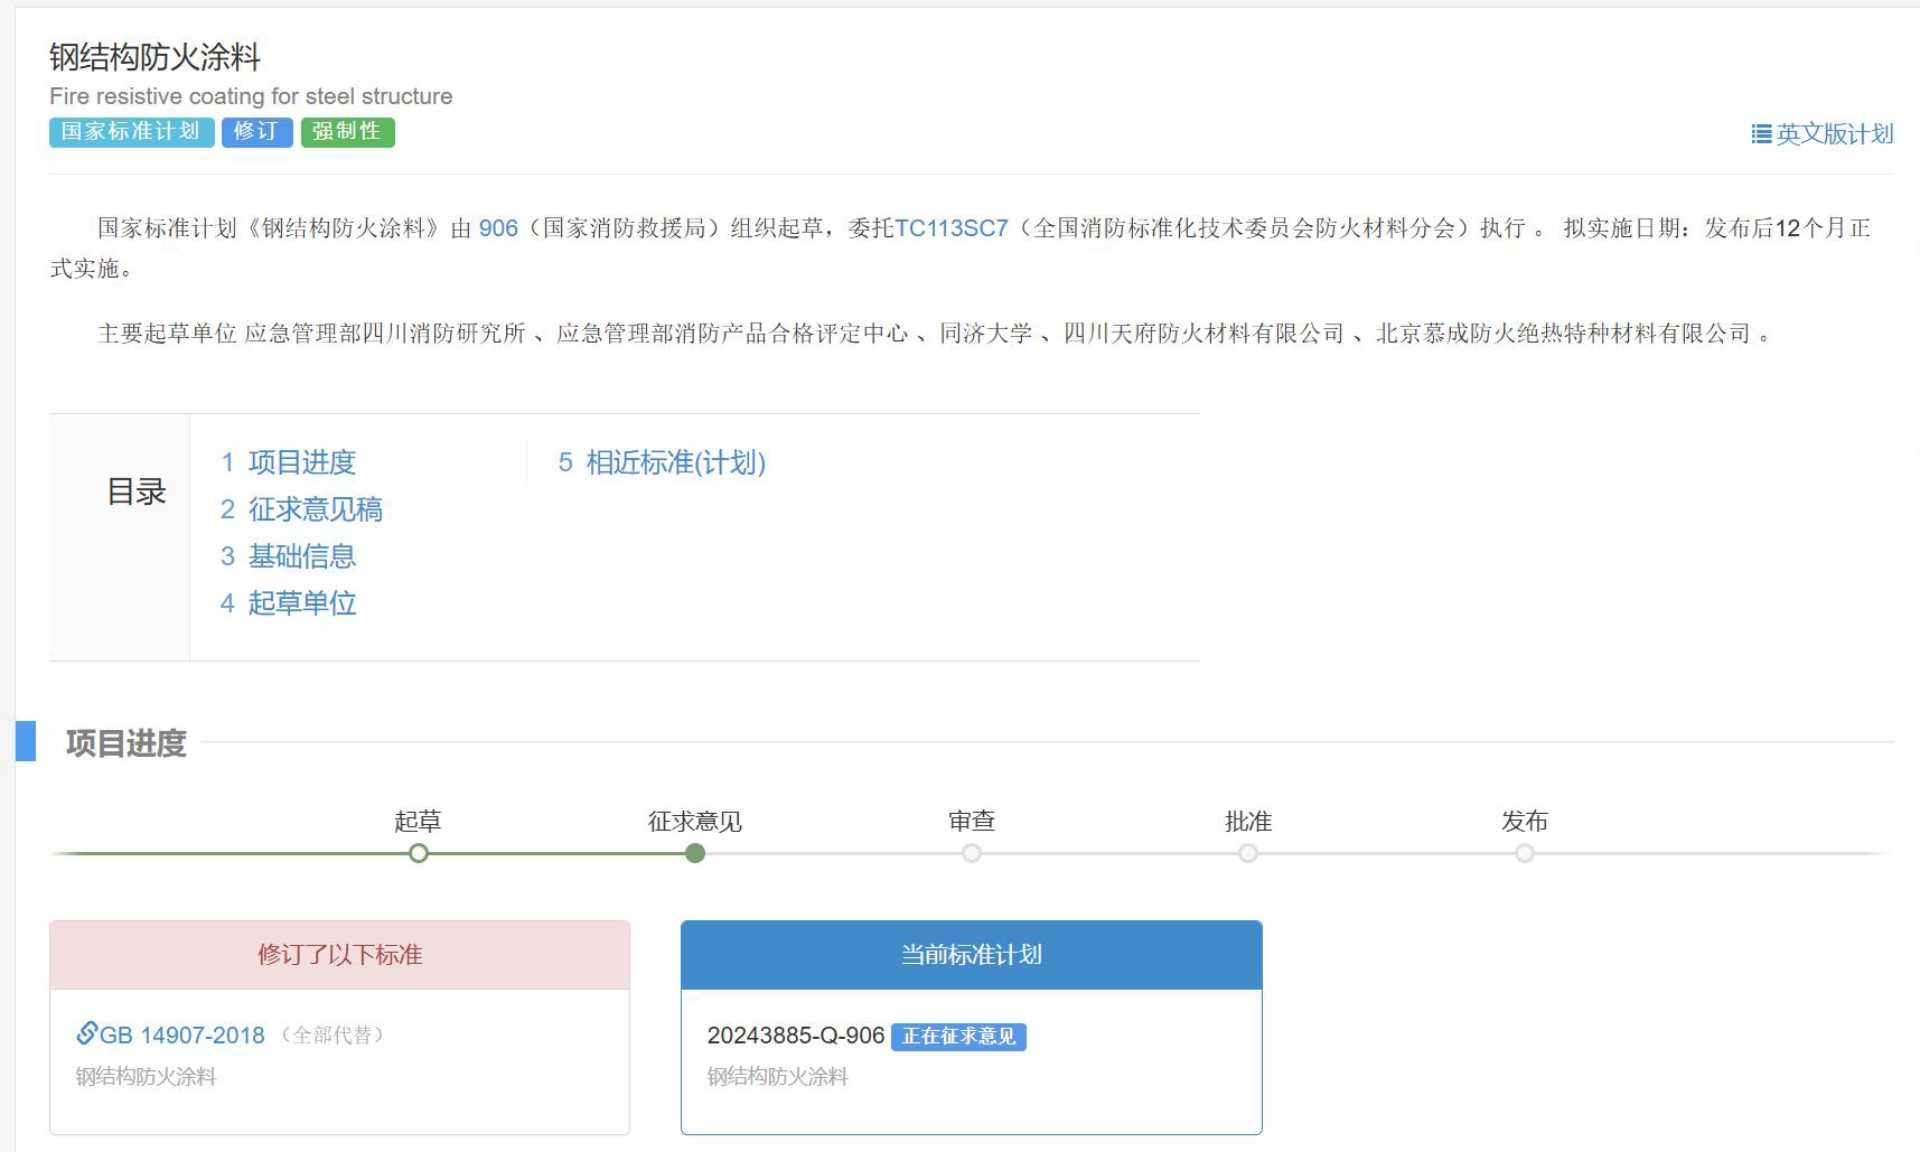Click the green 强制性 tag badge
The image size is (1920, 1152).
pyautogui.click(x=347, y=132)
